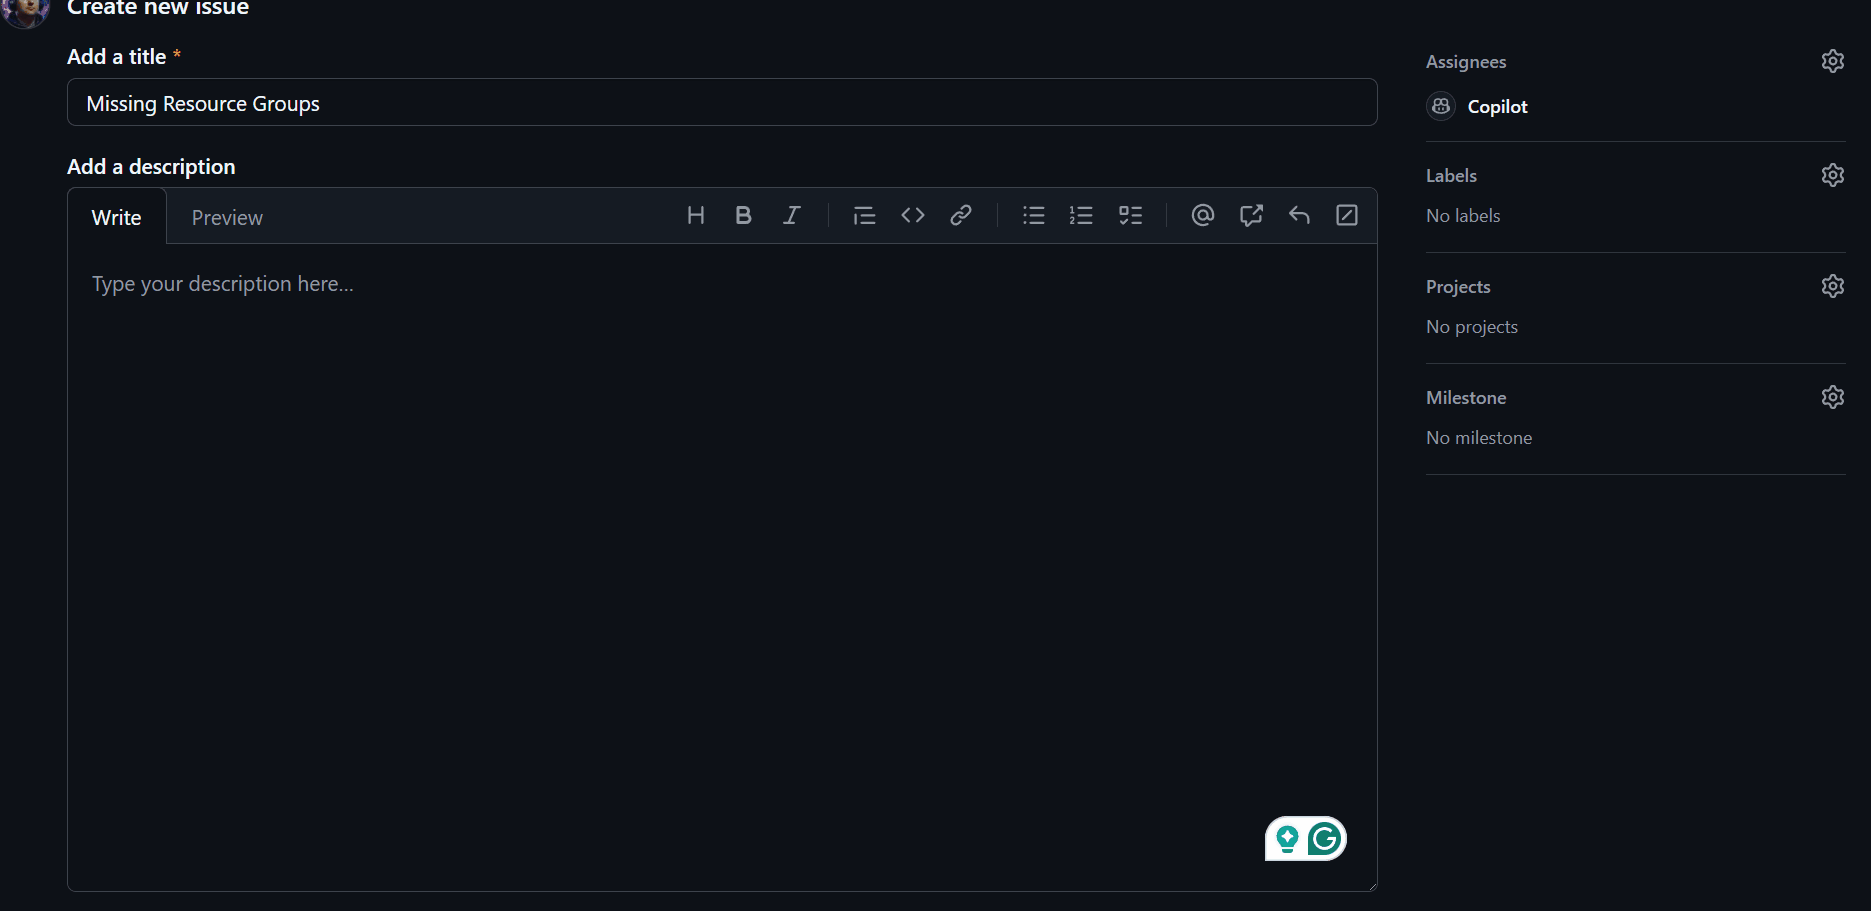The height and width of the screenshot is (911, 1871).
Task: Click the issue title input field
Action: (x=722, y=102)
